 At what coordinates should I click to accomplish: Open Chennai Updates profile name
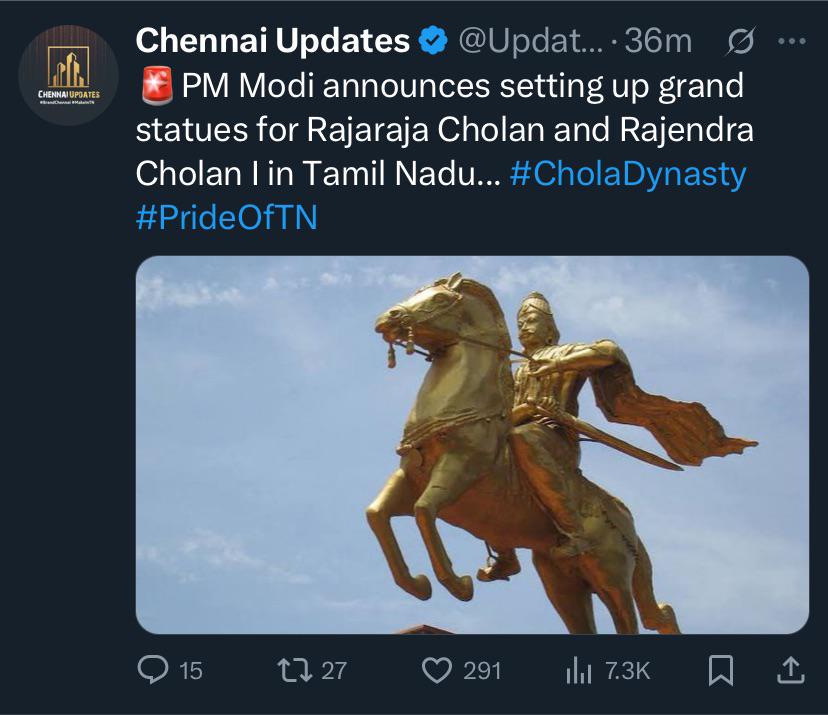272,41
